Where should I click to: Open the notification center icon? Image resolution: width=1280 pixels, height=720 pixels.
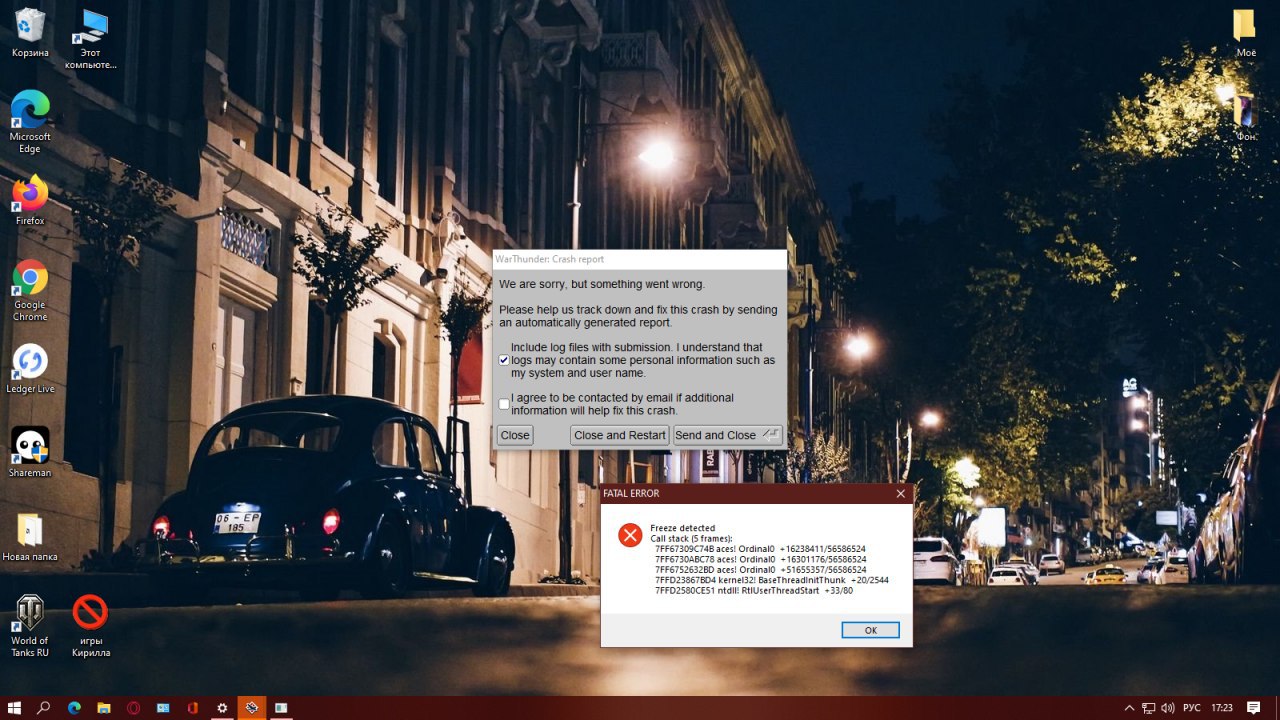(x=1254, y=708)
